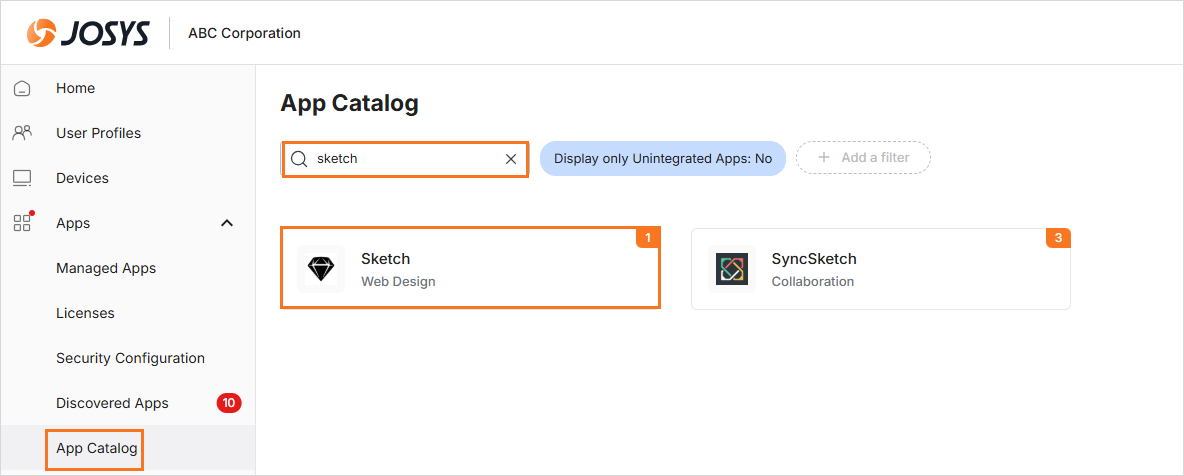Click the Sketch diamond app icon

coord(321,269)
